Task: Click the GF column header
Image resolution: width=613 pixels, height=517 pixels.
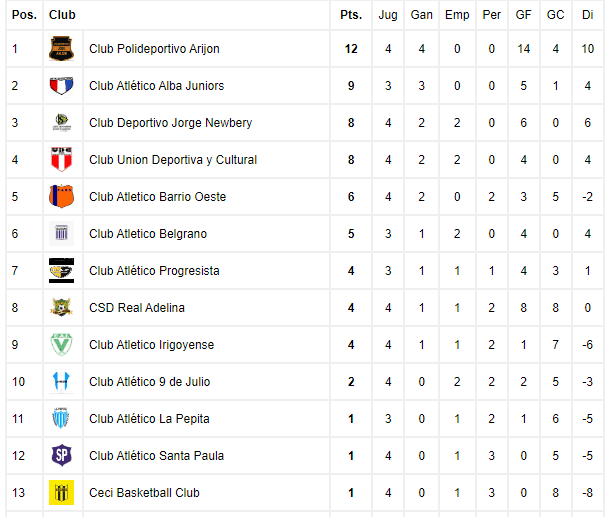Action: [523, 15]
